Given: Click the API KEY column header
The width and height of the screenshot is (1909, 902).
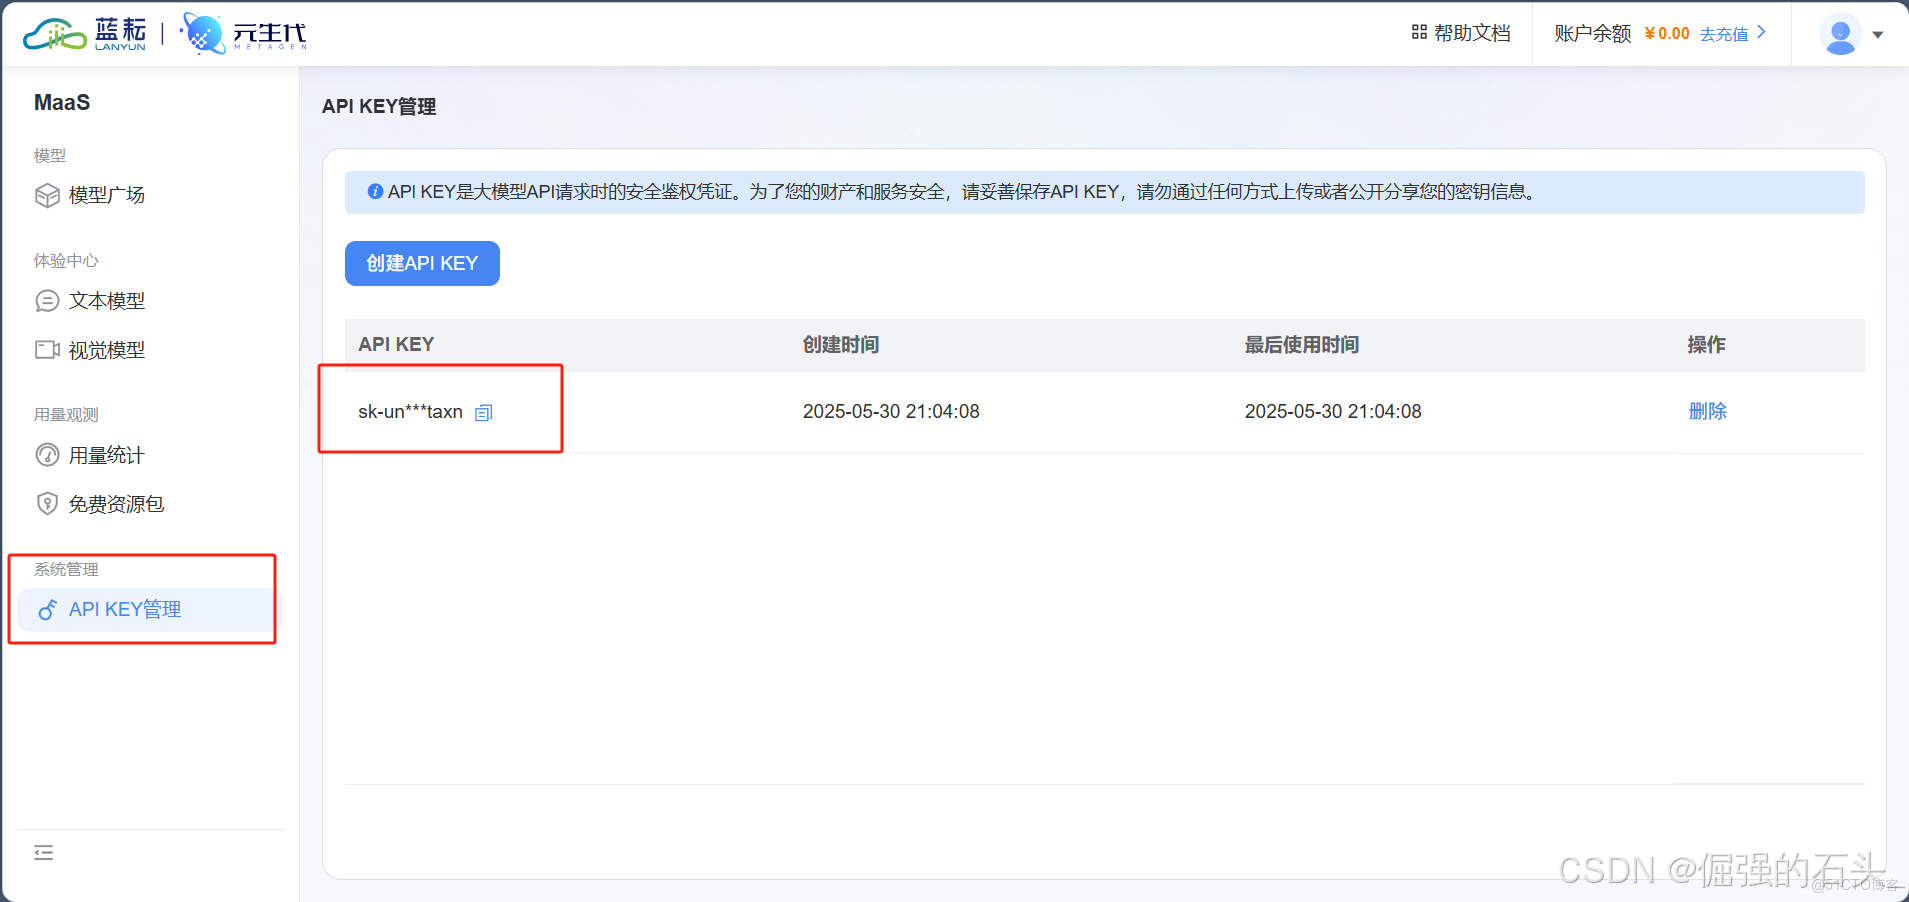Looking at the screenshot, I should pyautogui.click(x=396, y=344).
